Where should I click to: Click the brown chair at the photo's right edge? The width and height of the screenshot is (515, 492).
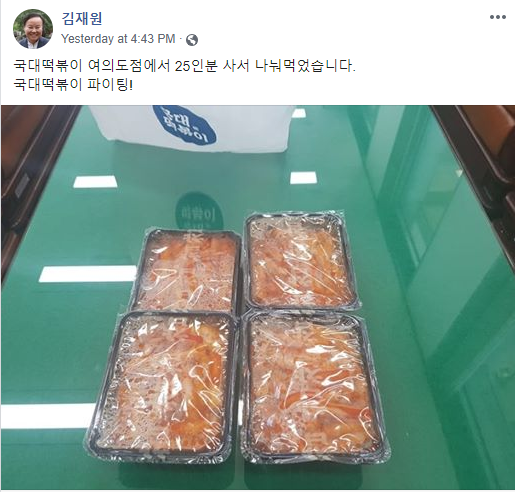click(483, 173)
